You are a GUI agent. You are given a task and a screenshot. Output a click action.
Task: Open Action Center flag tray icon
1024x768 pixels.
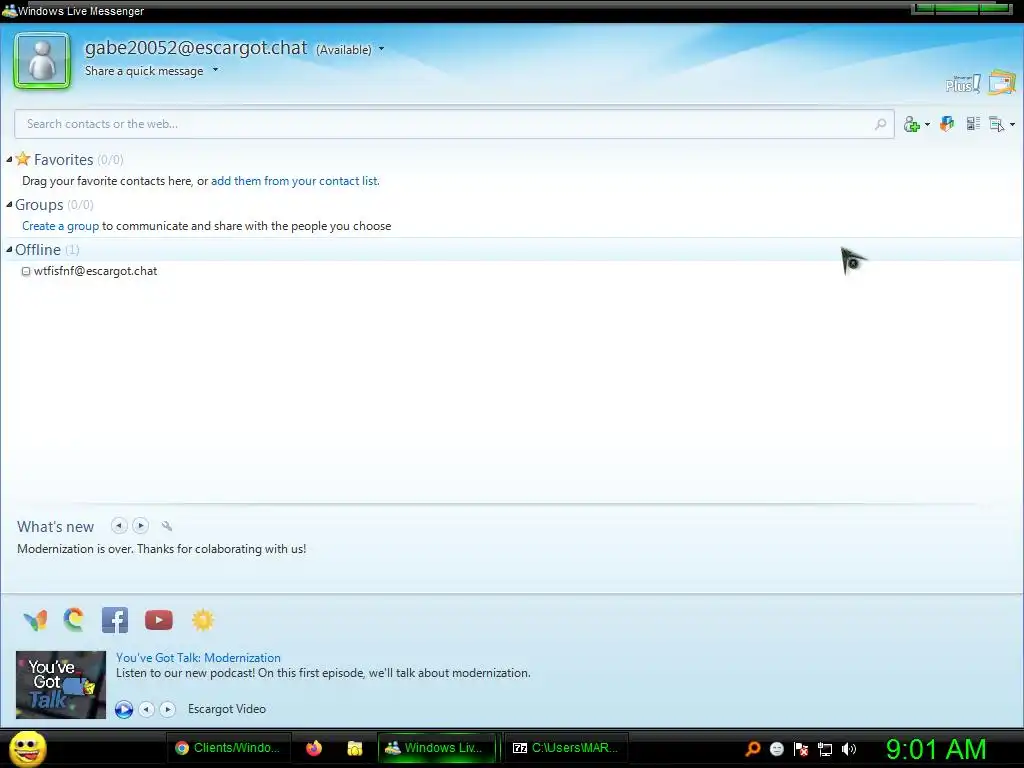click(801, 749)
